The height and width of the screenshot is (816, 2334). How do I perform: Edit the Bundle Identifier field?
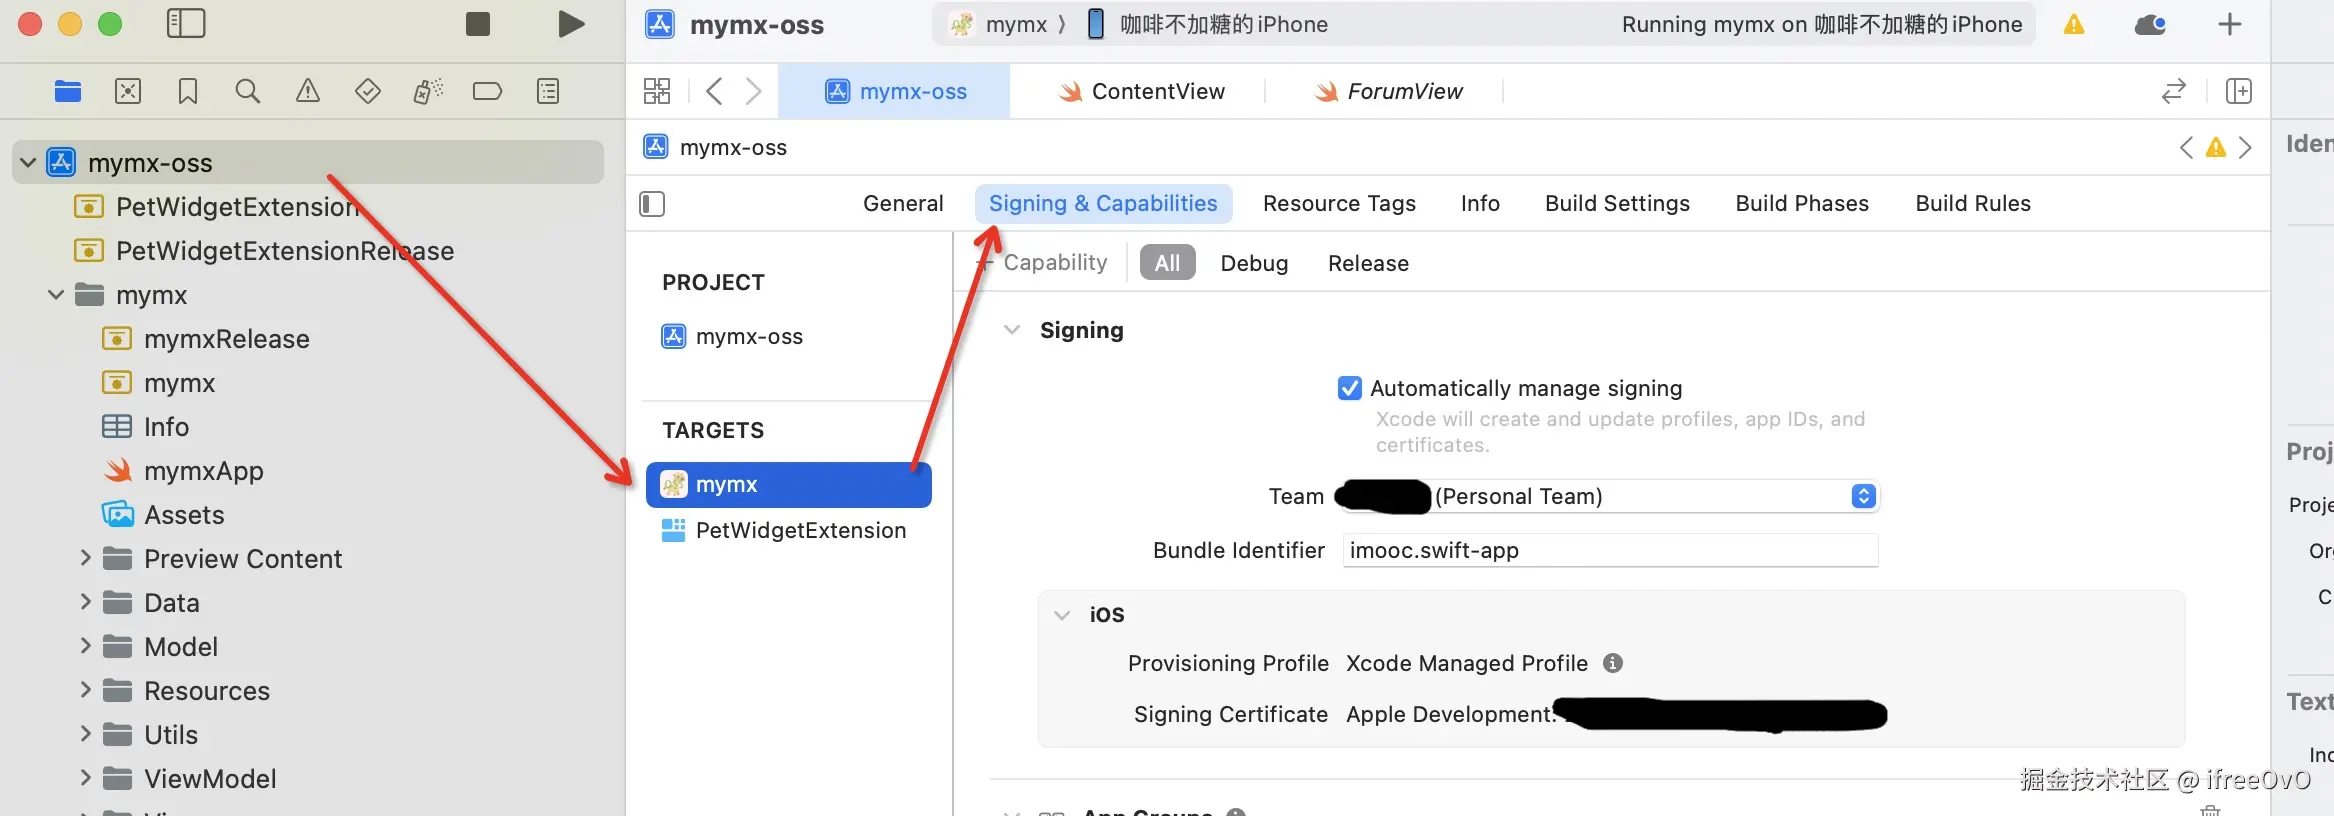click(x=1610, y=550)
